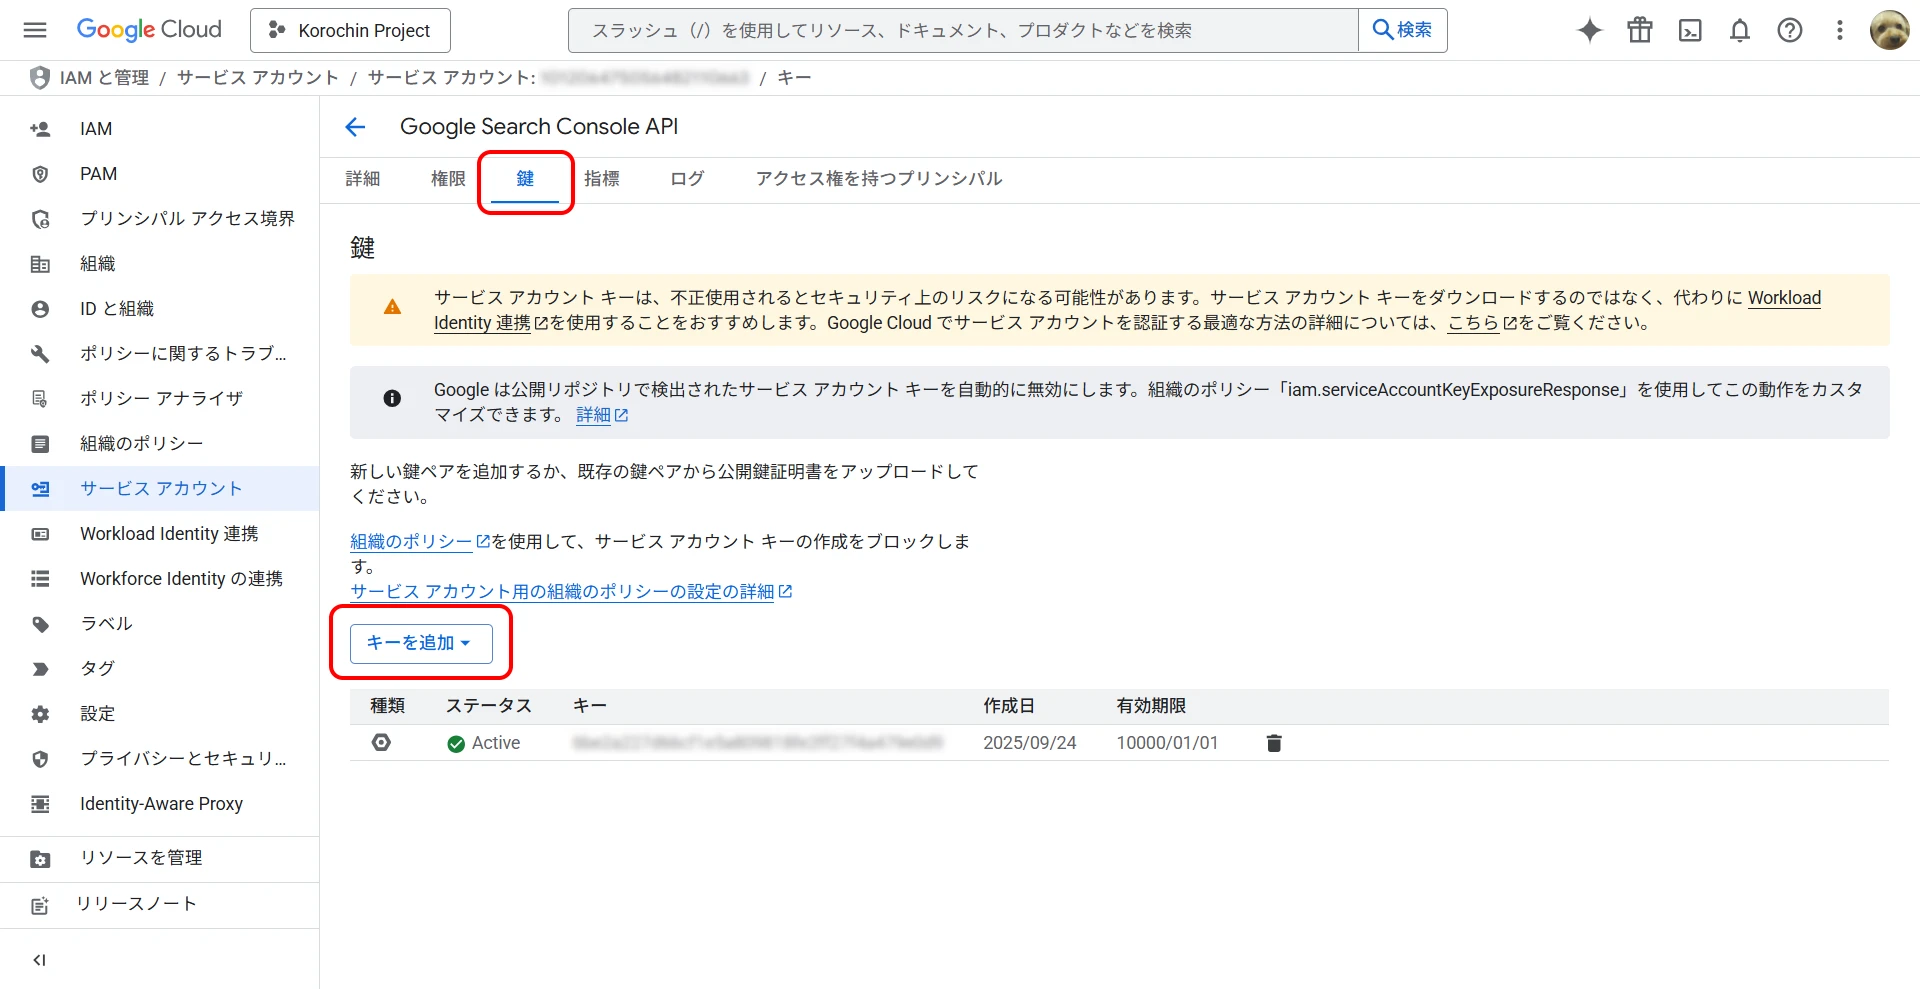Open the notifications bell
This screenshot has height=989, width=1920.
pos(1739,30)
